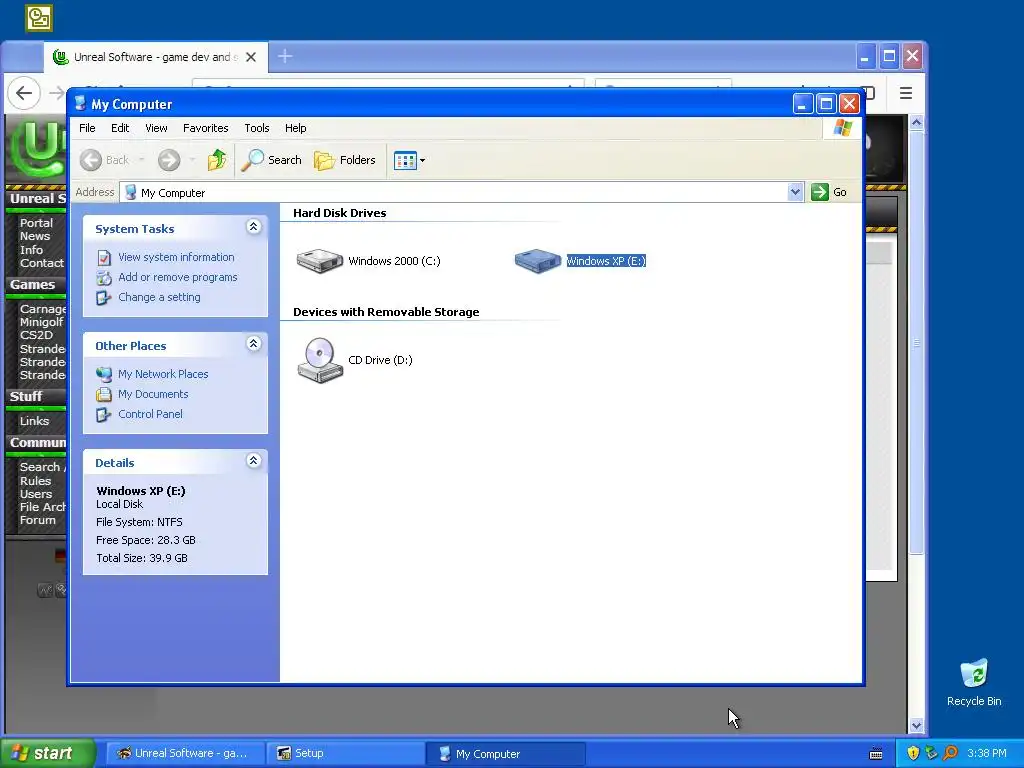This screenshot has width=1024, height=768.
Task: Click Portal in the Unreal Software sidebar
Action: tap(36, 223)
